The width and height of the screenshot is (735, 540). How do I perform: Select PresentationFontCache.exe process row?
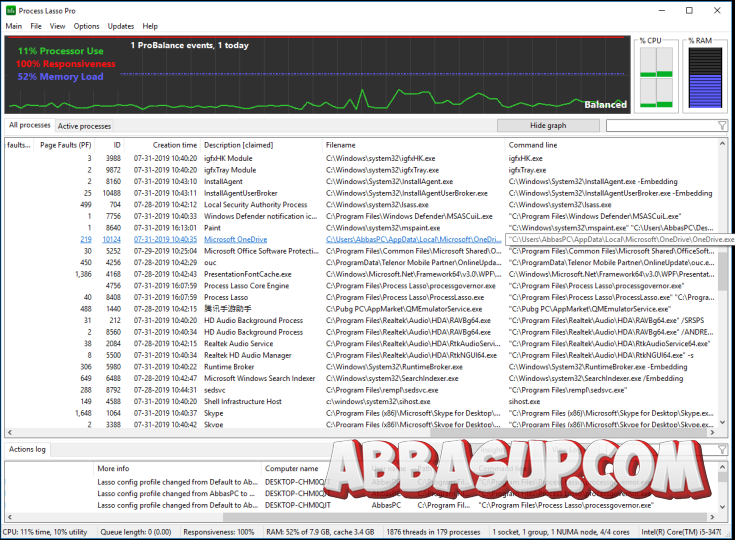click(361, 274)
